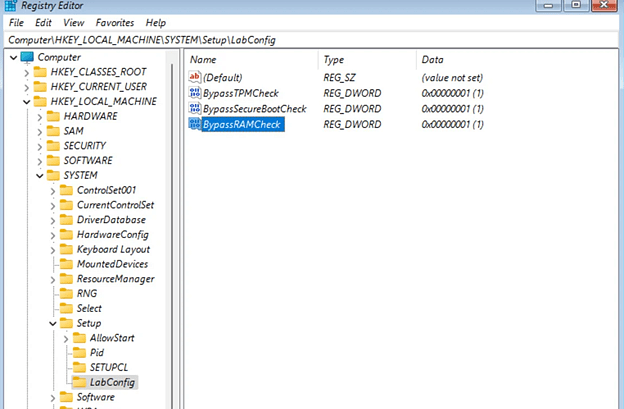The image size is (624, 409).
Task: Click the SAM key folder icon
Action: click(x=53, y=131)
